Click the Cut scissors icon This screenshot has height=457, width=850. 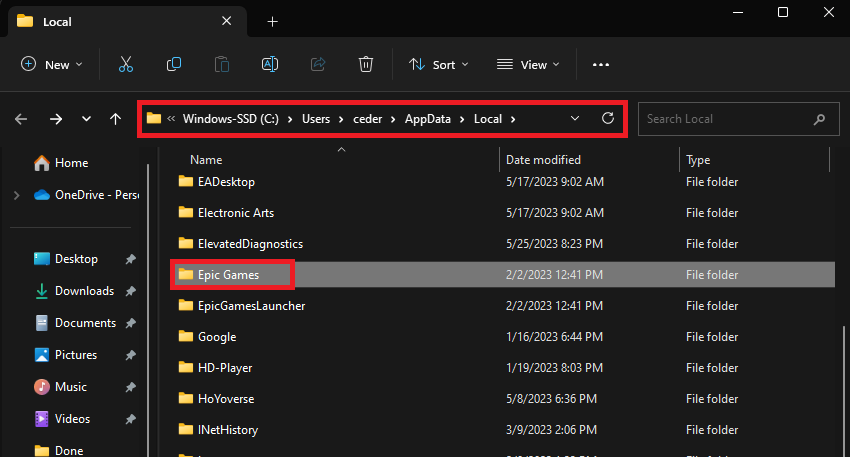[x=126, y=65]
